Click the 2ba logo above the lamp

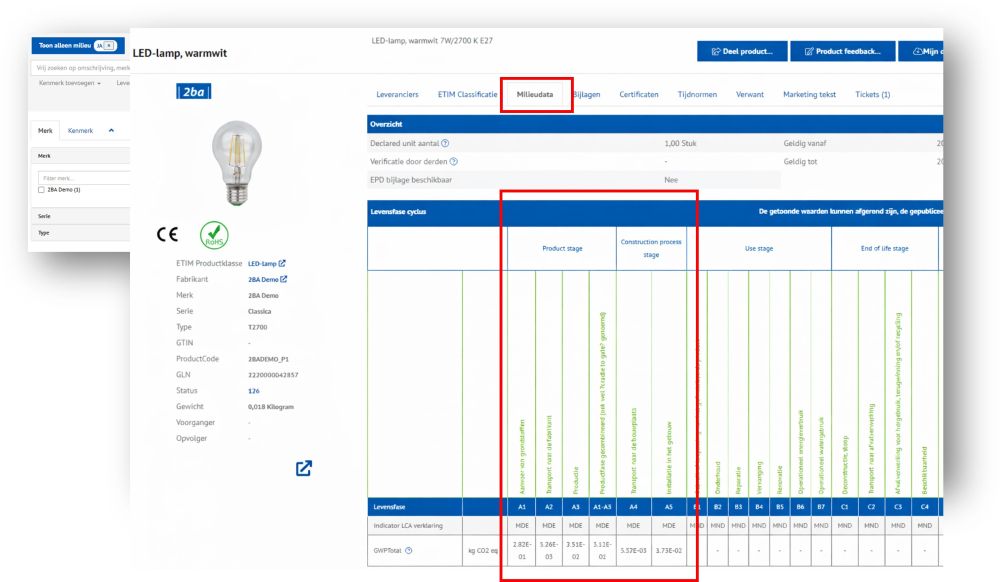193,93
